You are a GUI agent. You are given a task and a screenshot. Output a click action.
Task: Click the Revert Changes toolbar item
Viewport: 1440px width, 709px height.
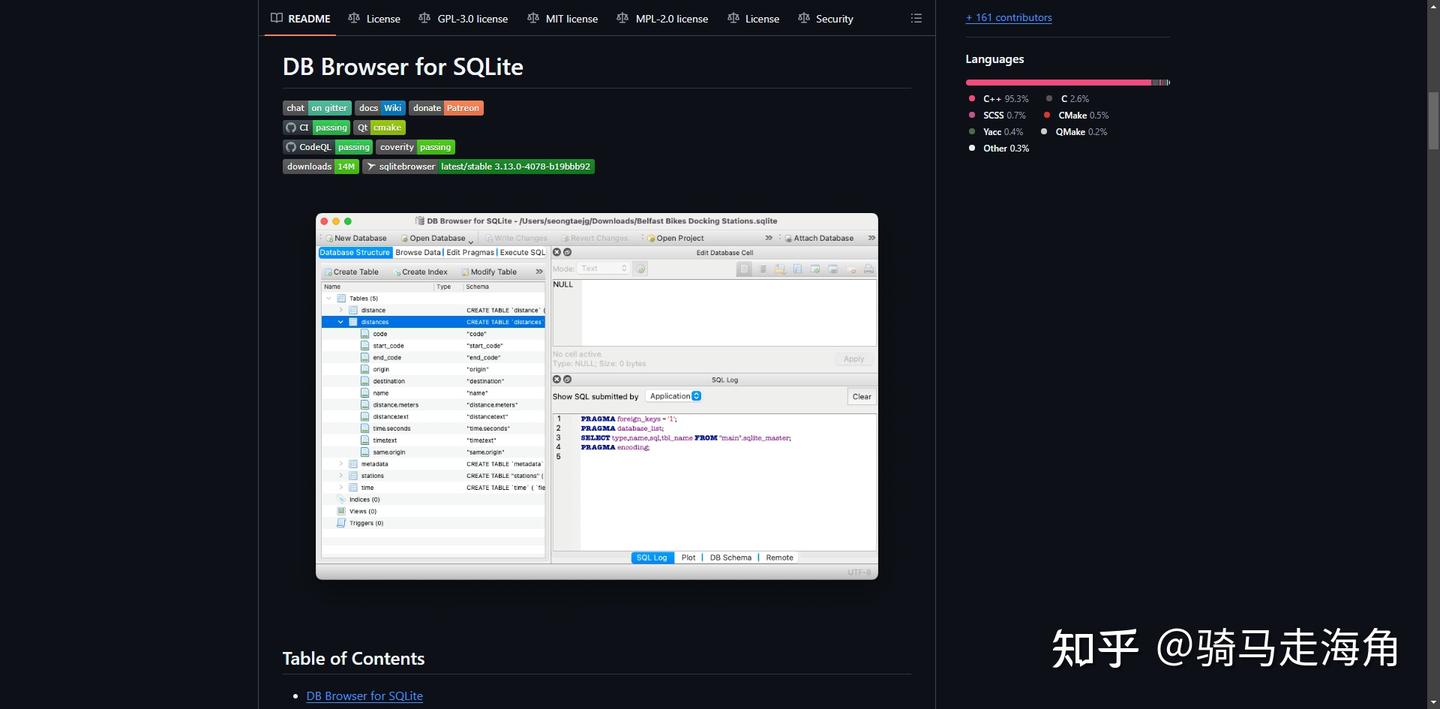pyautogui.click(x=596, y=238)
